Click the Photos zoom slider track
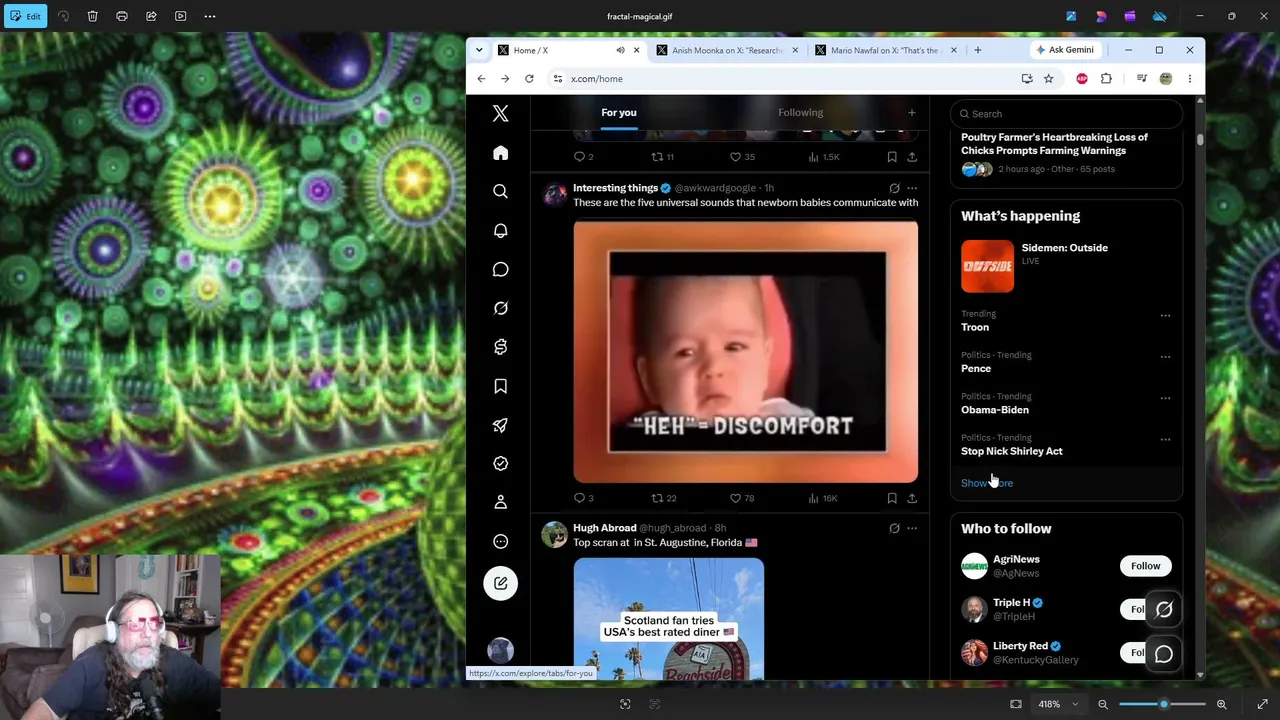 point(1162,704)
